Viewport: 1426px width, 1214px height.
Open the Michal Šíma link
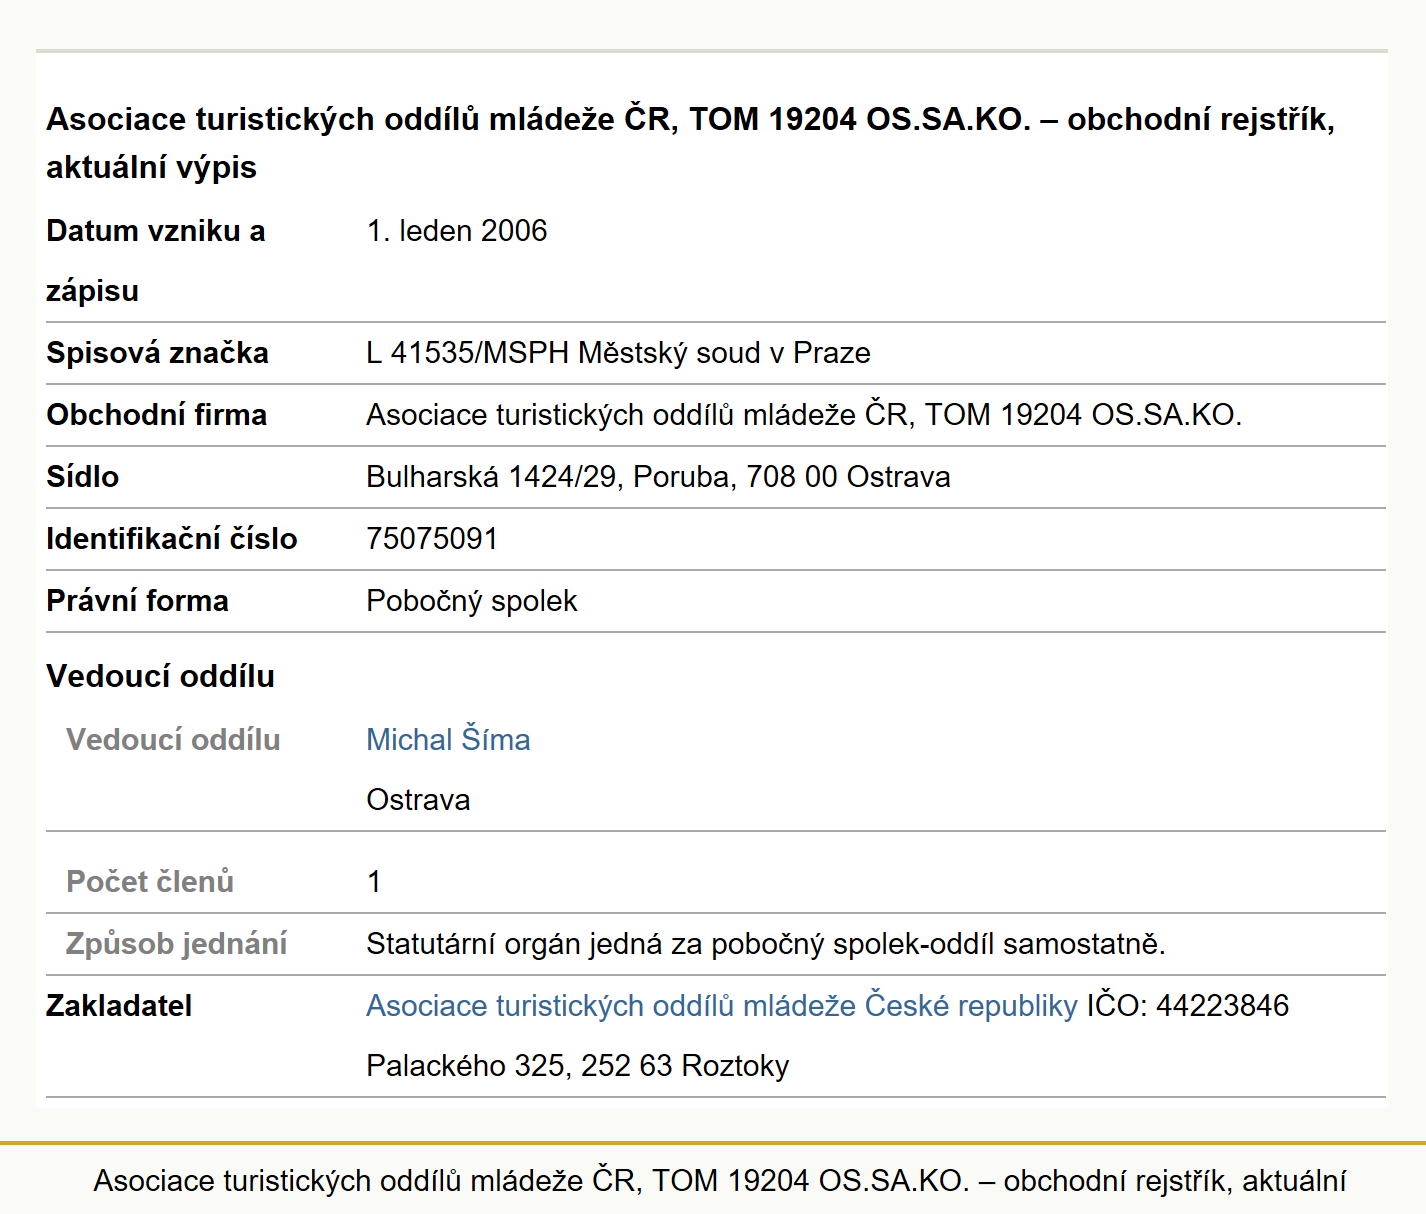point(448,739)
